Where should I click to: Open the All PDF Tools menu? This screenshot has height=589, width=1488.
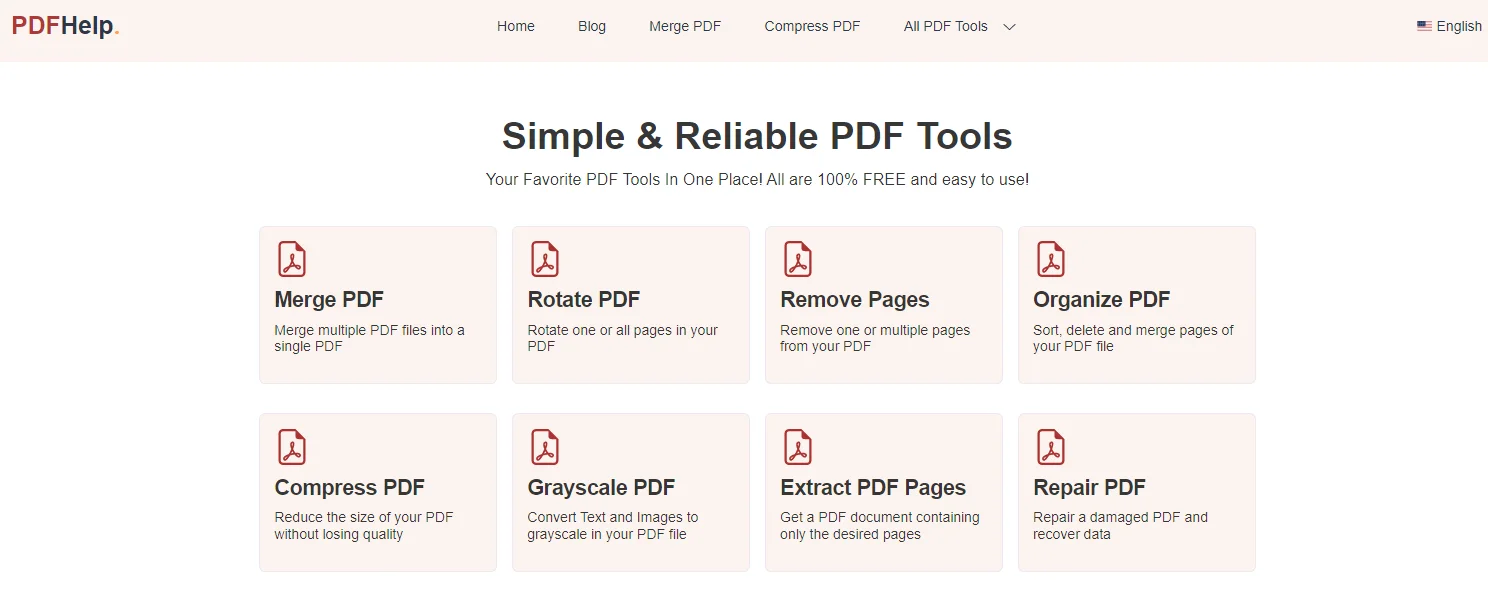(946, 26)
